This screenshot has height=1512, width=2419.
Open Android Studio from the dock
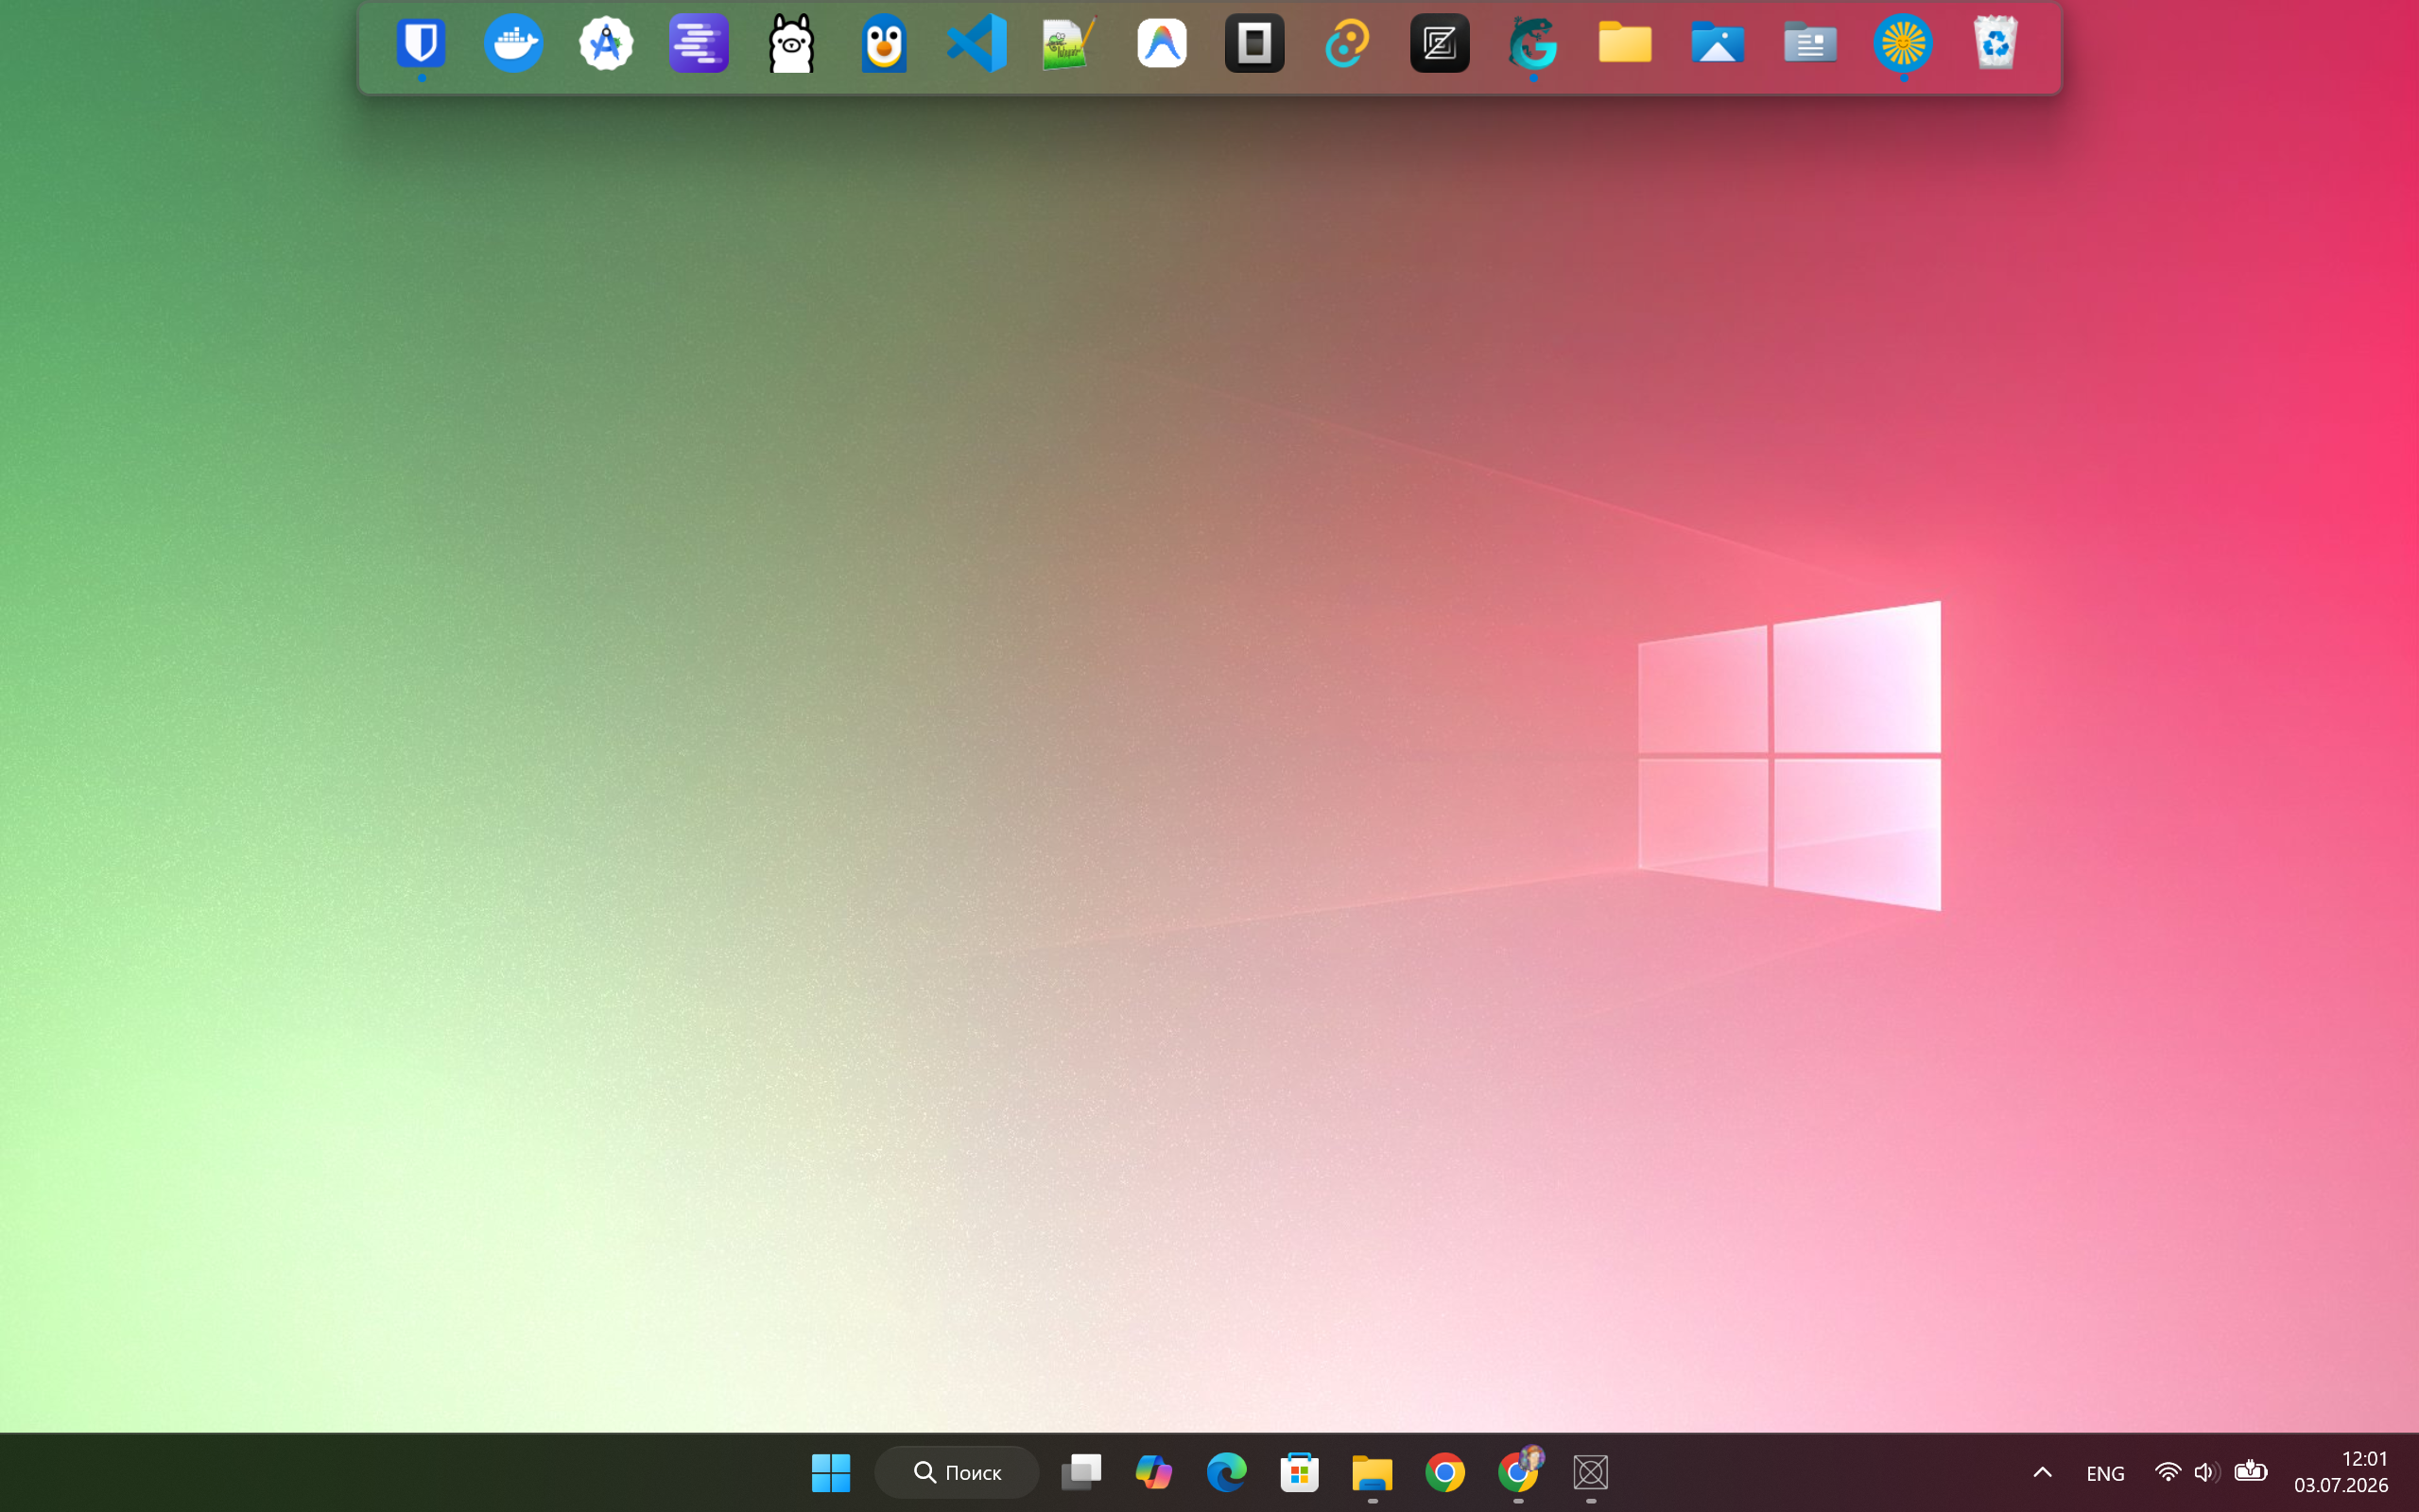point(606,44)
